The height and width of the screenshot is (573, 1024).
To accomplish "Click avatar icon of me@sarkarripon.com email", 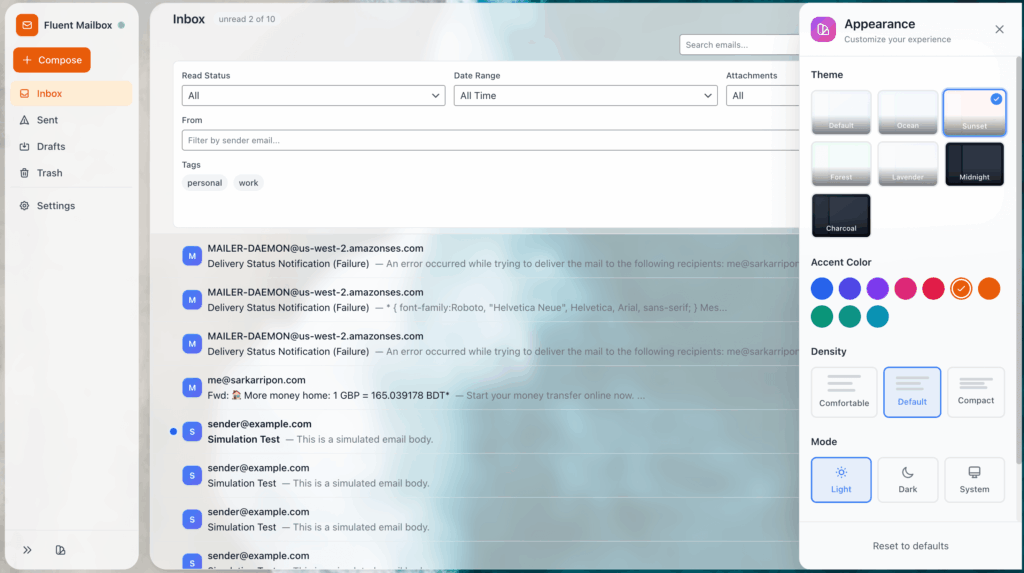I will pos(192,387).
